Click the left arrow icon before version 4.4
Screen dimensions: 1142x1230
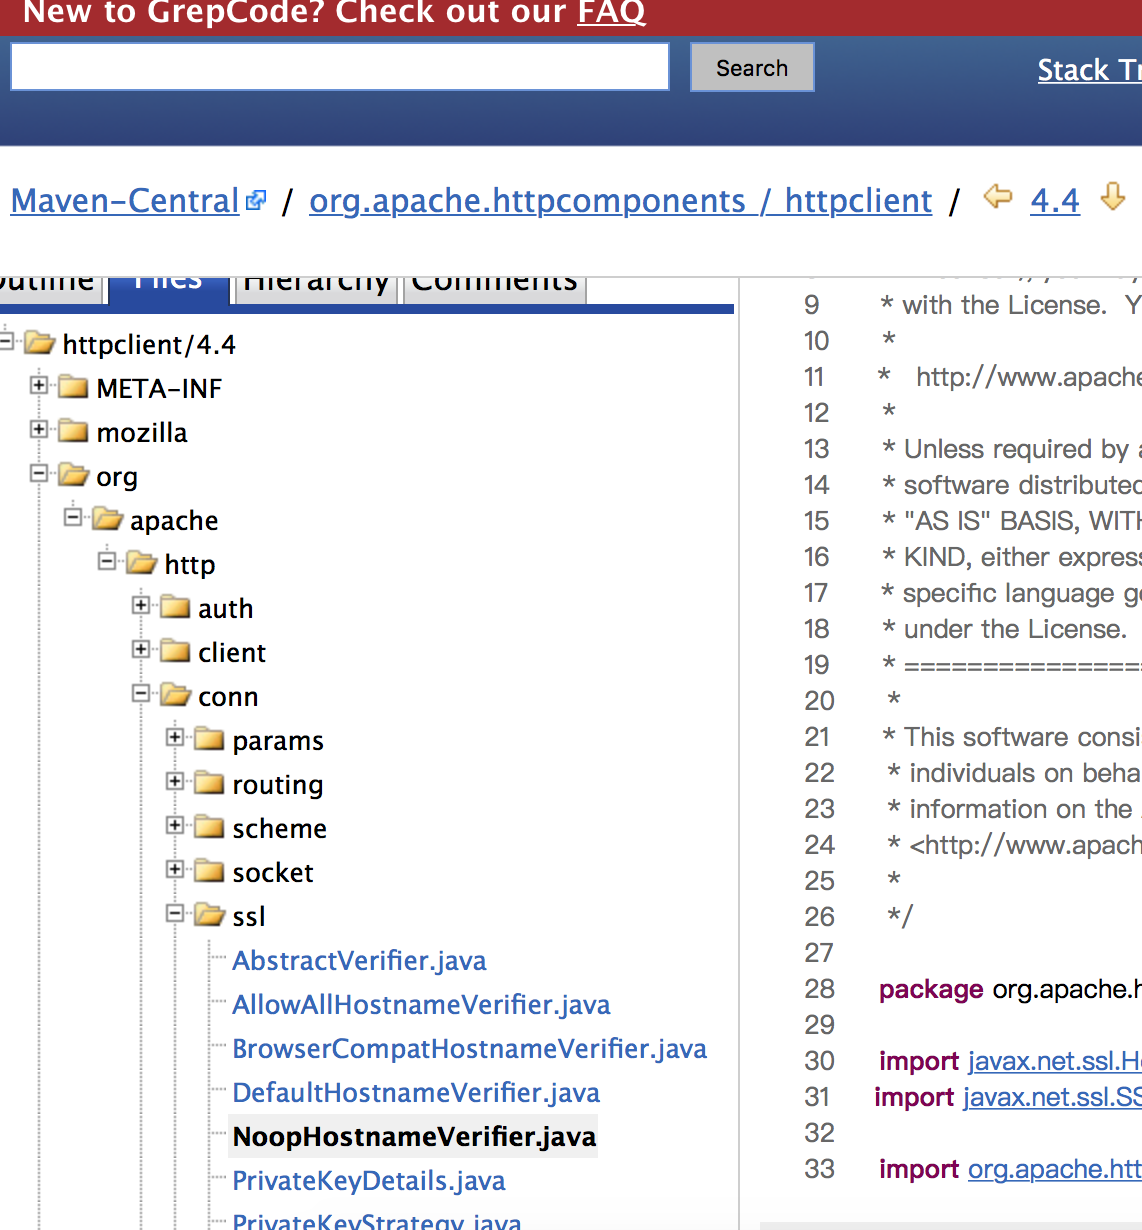[x=997, y=197]
